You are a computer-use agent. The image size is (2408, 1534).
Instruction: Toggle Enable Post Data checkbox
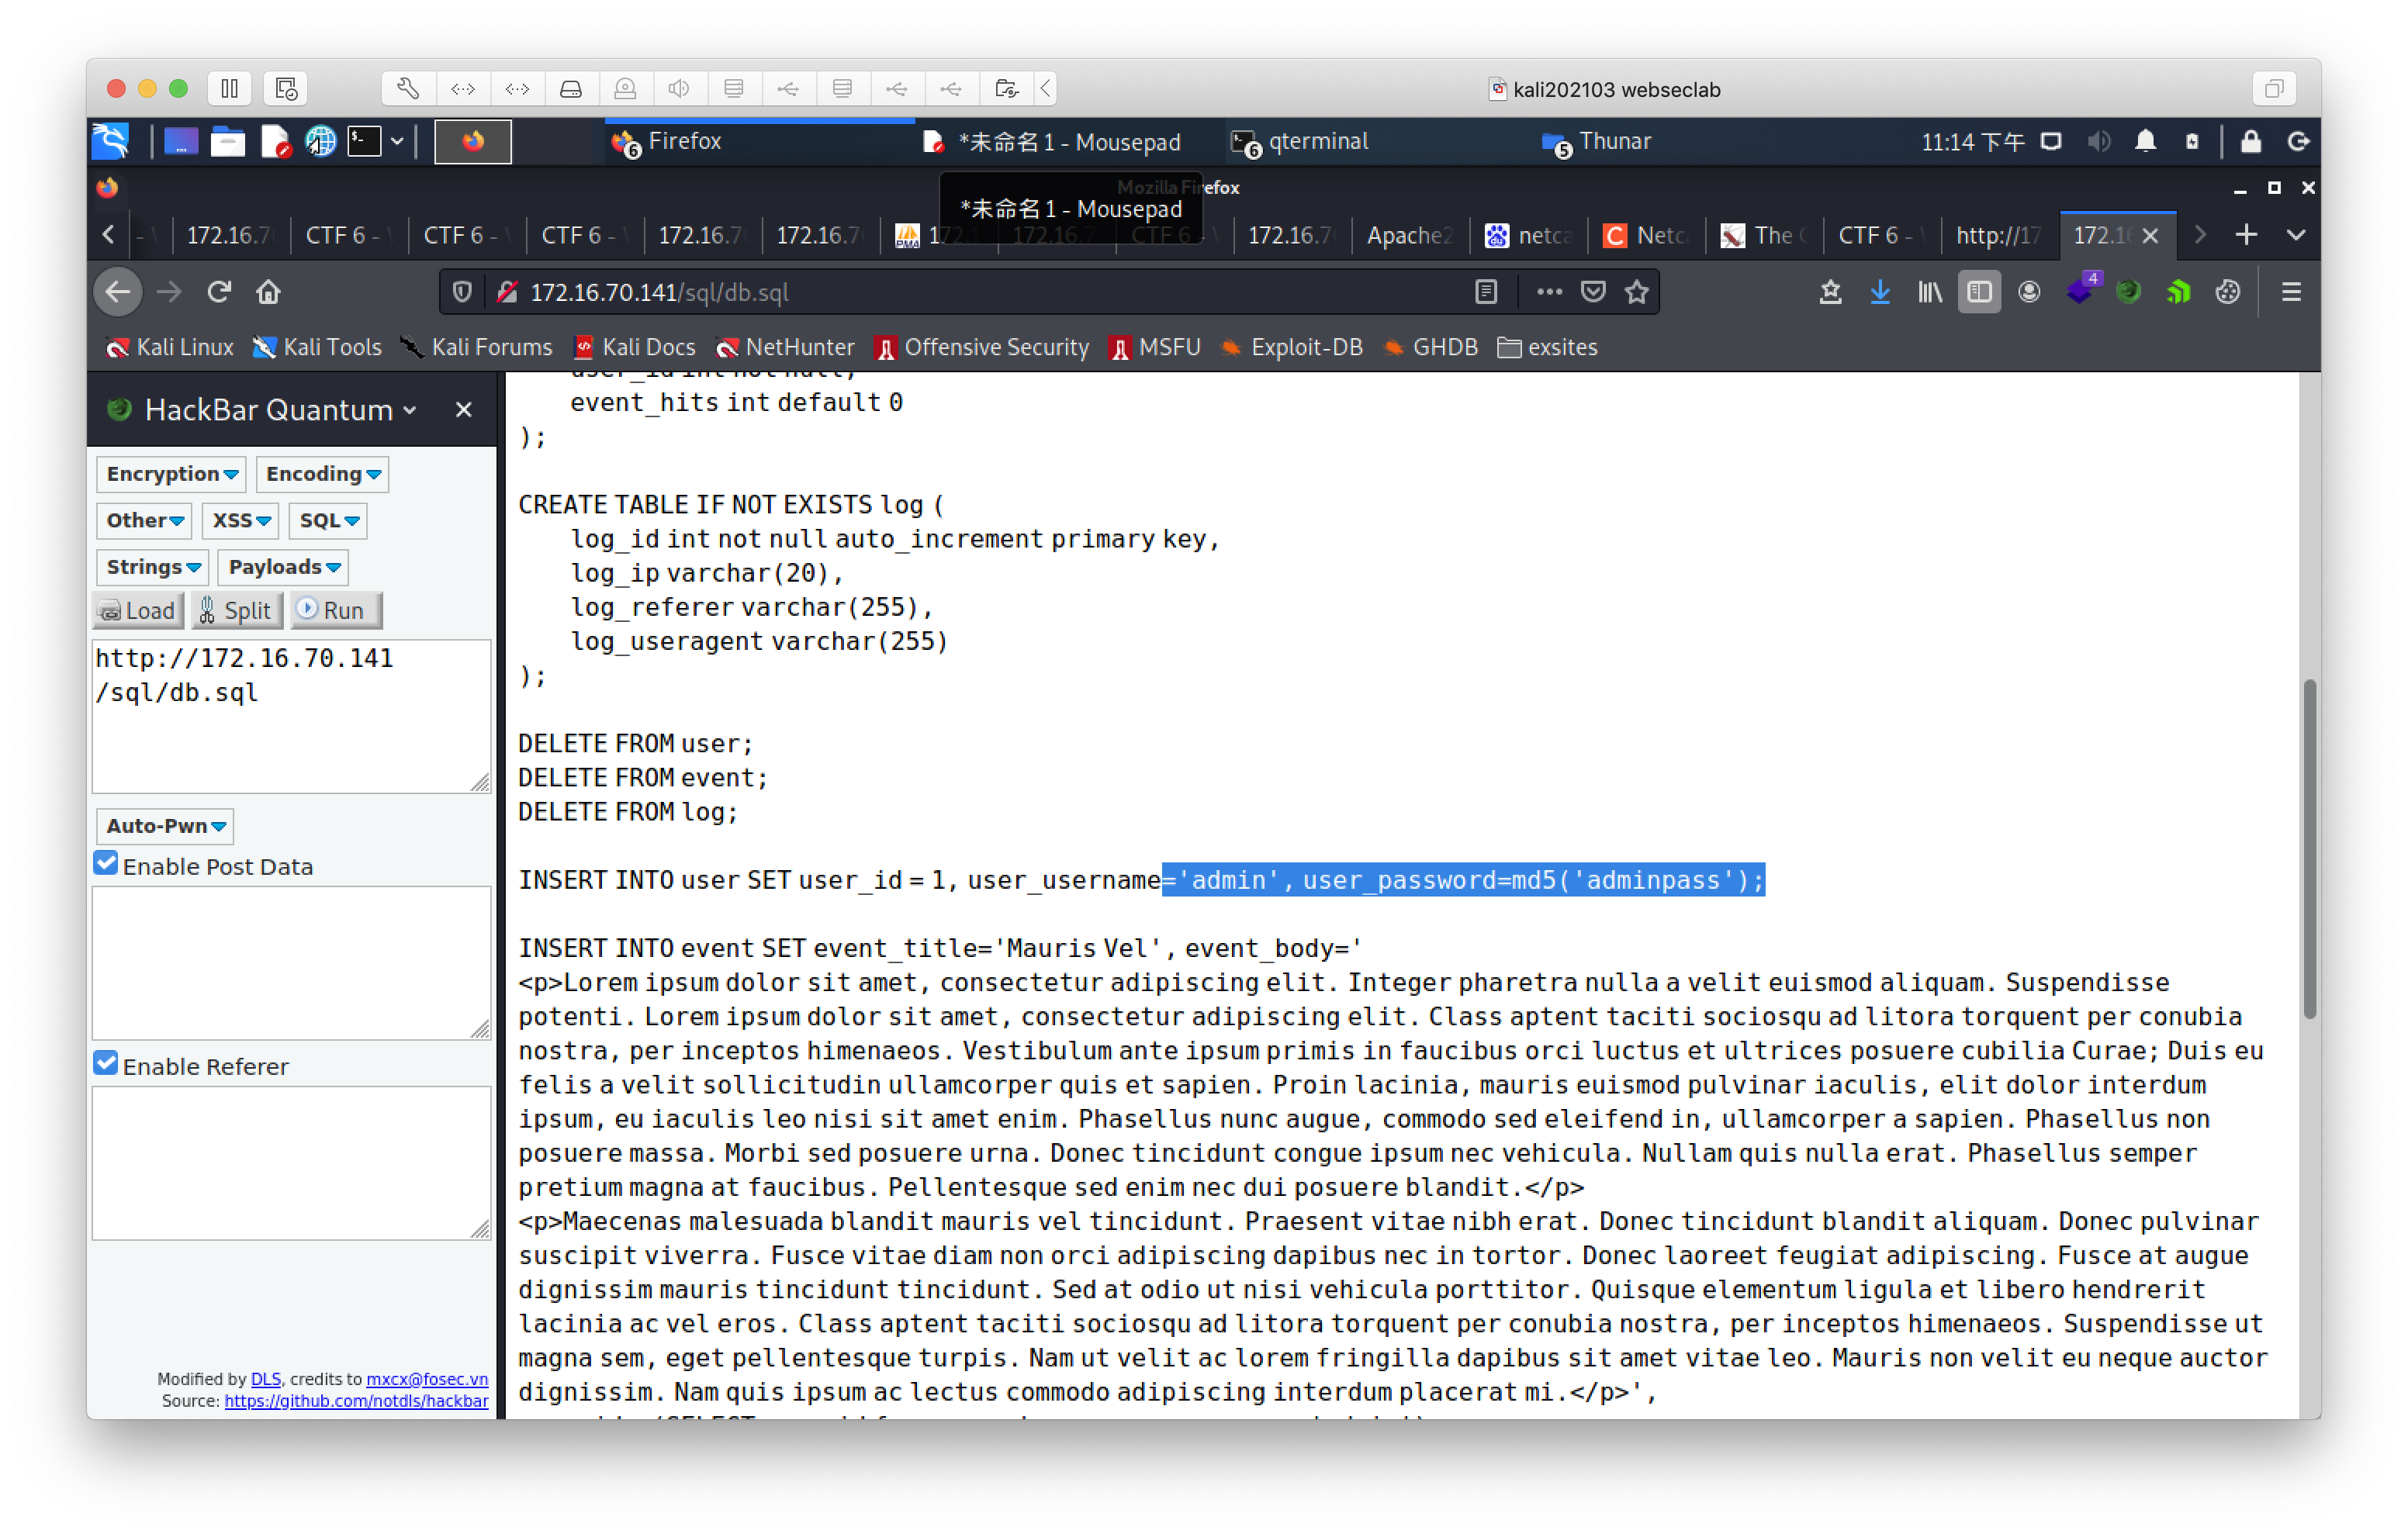106,864
